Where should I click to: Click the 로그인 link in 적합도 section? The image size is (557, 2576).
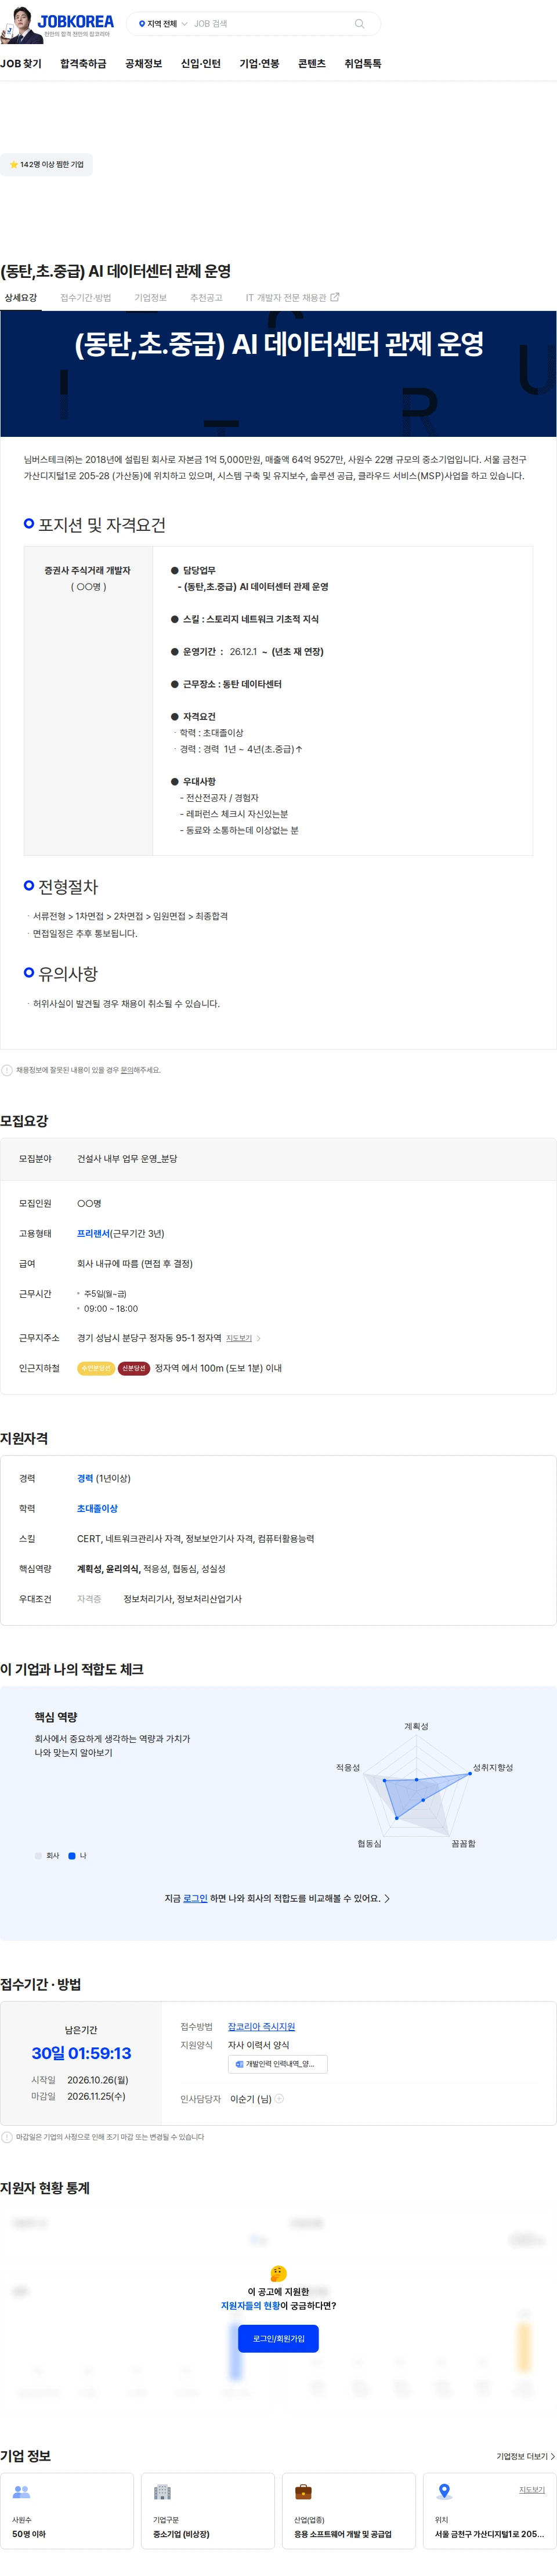[195, 1898]
